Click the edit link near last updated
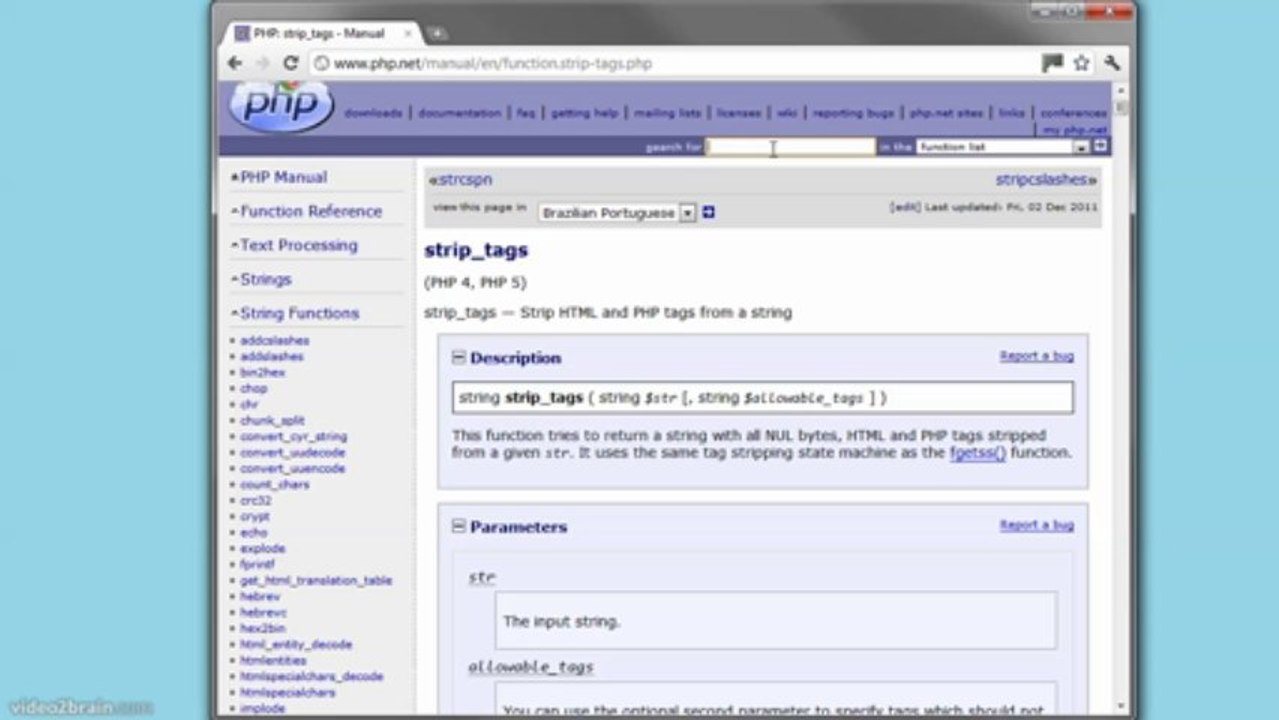The height and width of the screenshot is (720, 1279). 904,207
